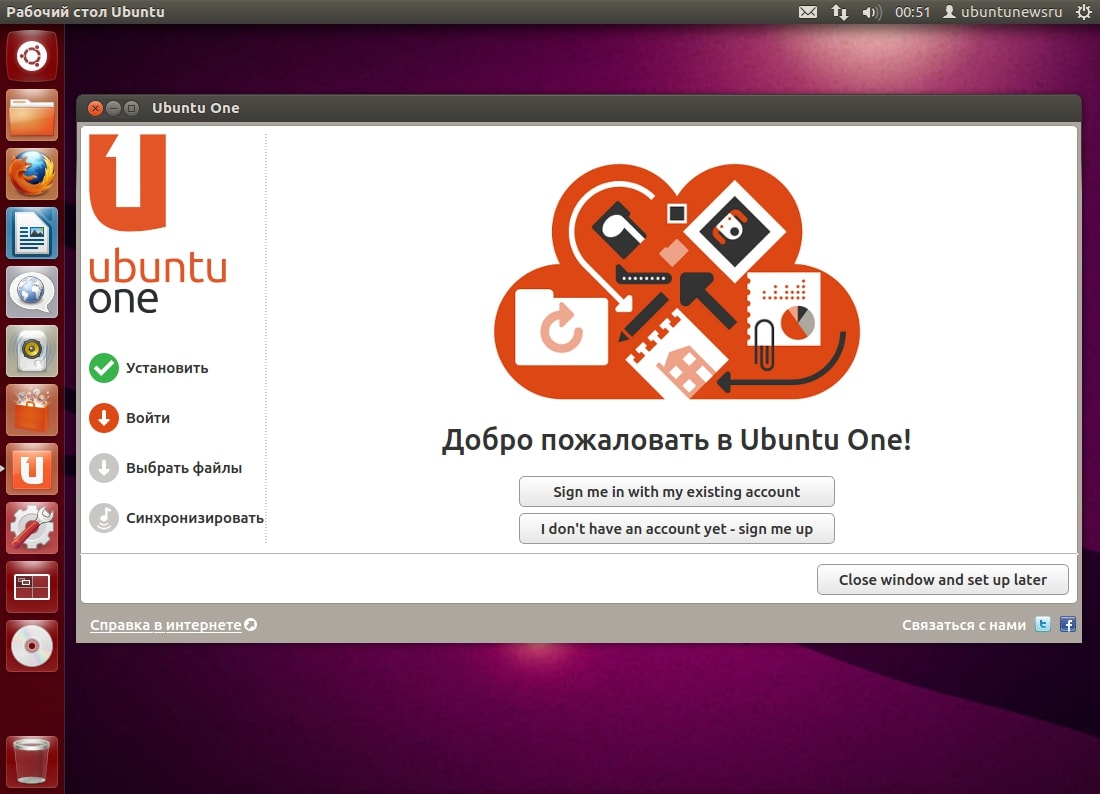The image size is (1100, 794).
Task: Open the Ubuntu One Facebook page icon
Action: (x=1068, y=624)
